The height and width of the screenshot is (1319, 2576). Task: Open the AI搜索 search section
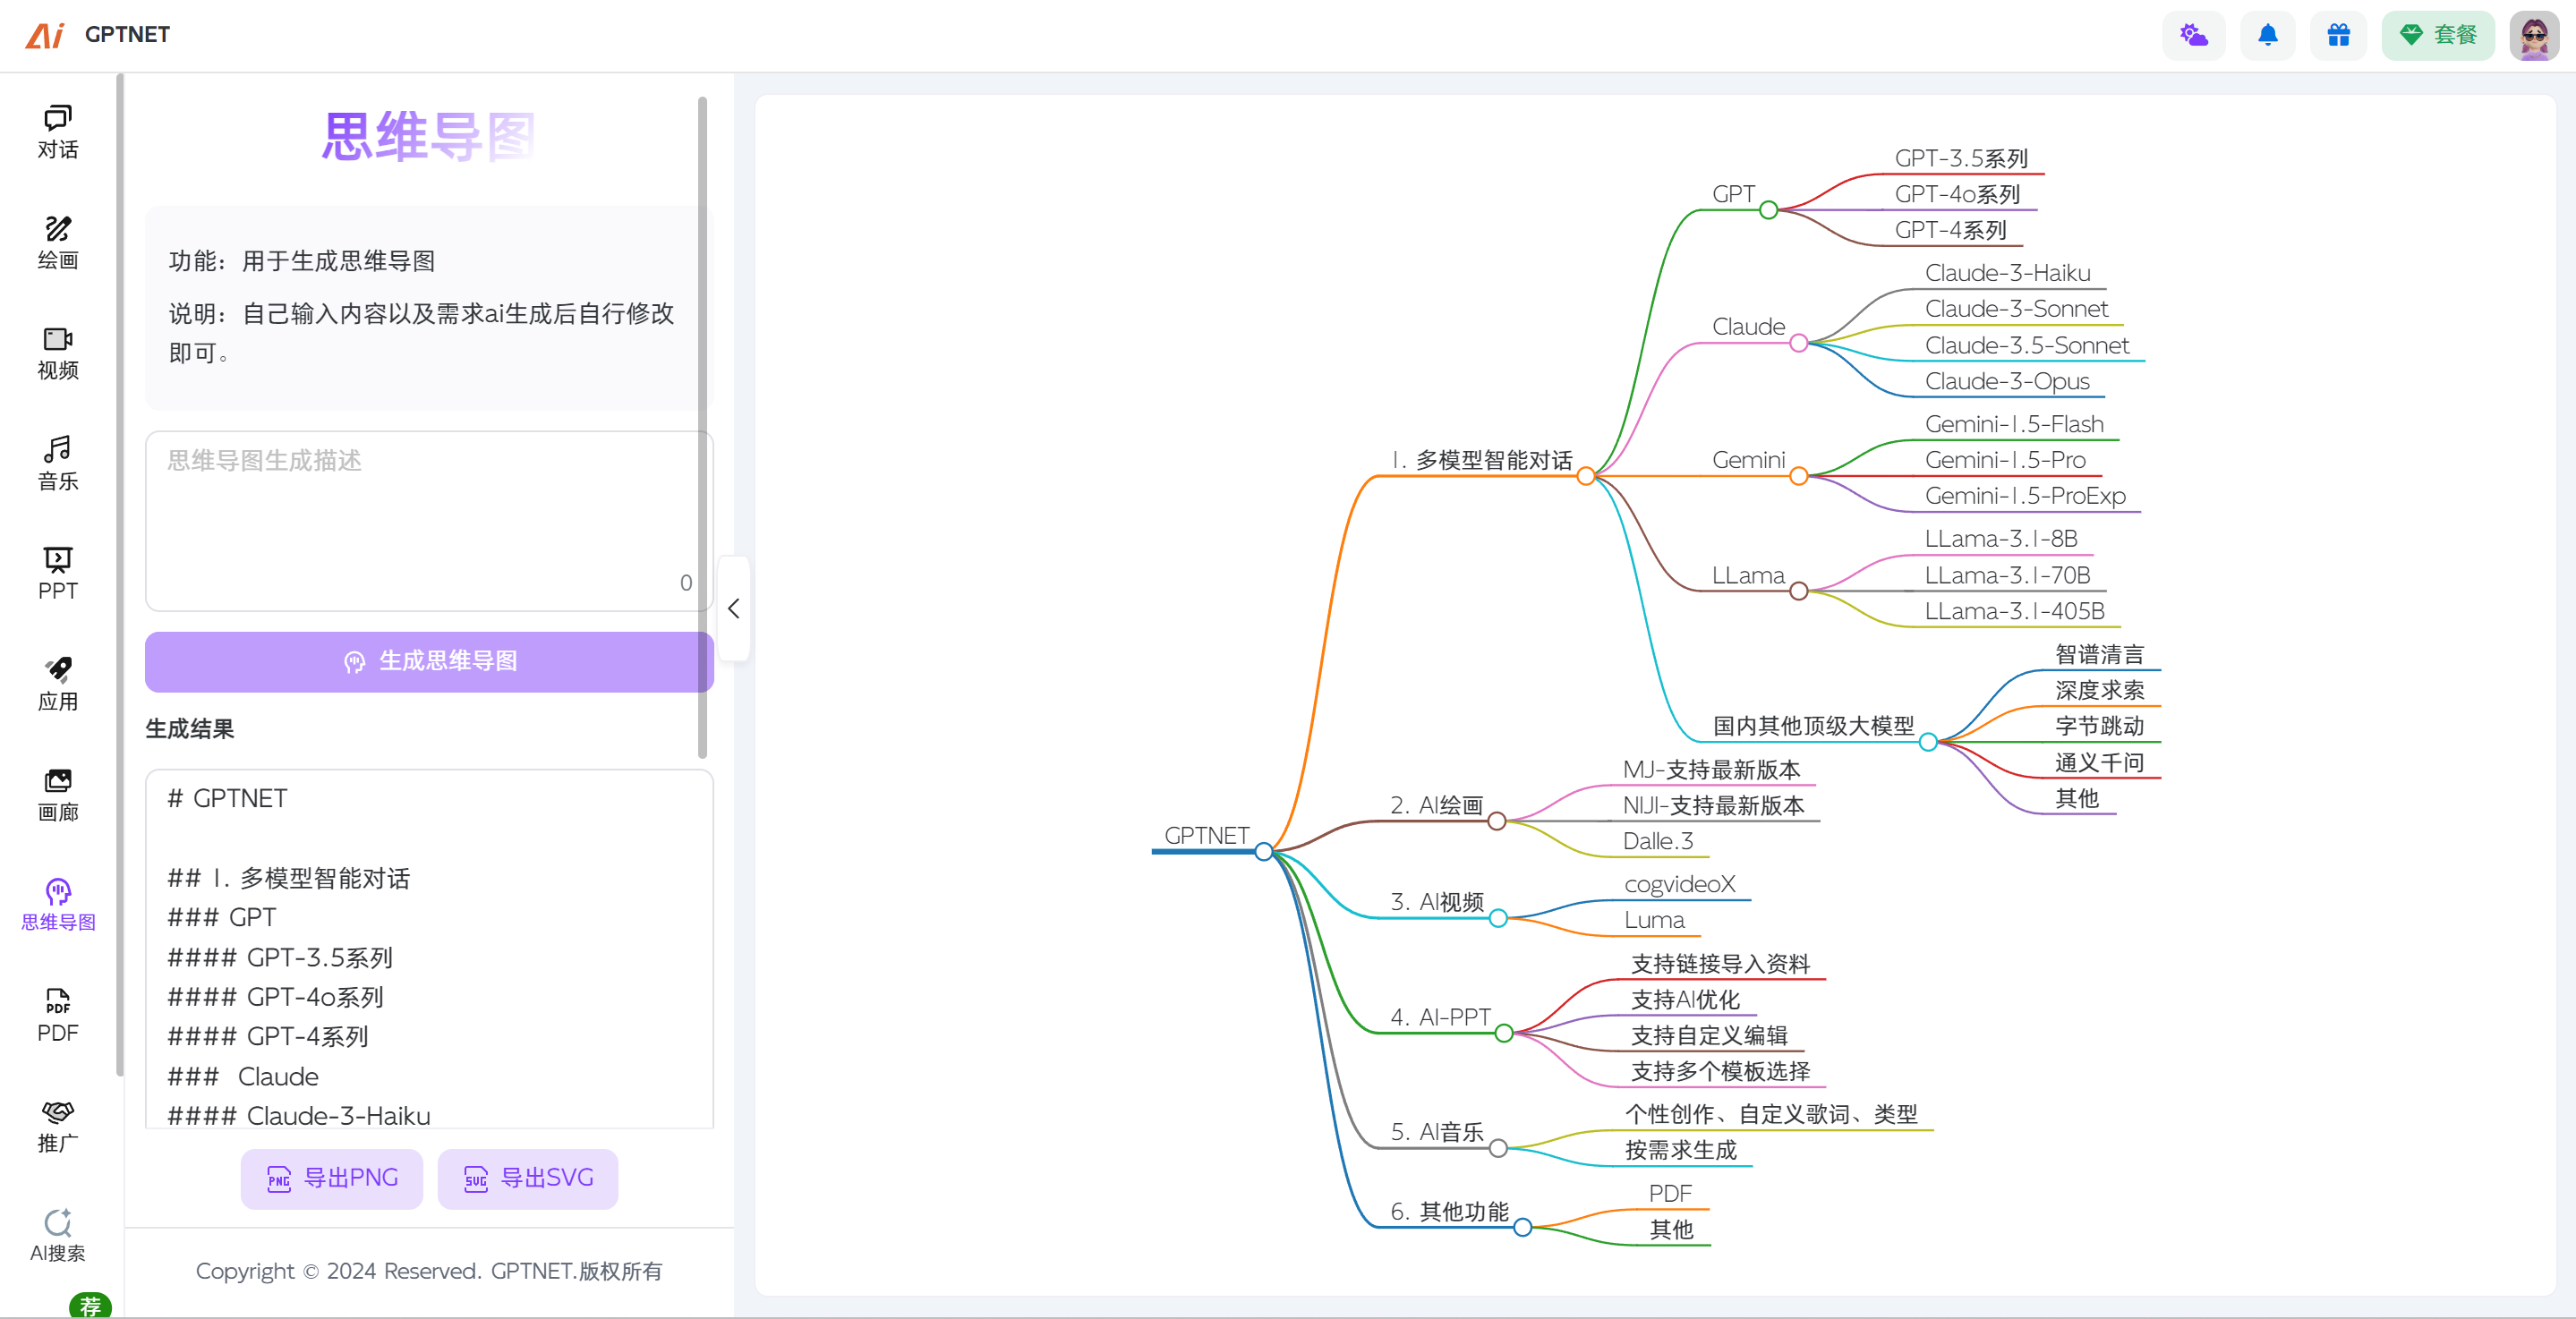58,1237
